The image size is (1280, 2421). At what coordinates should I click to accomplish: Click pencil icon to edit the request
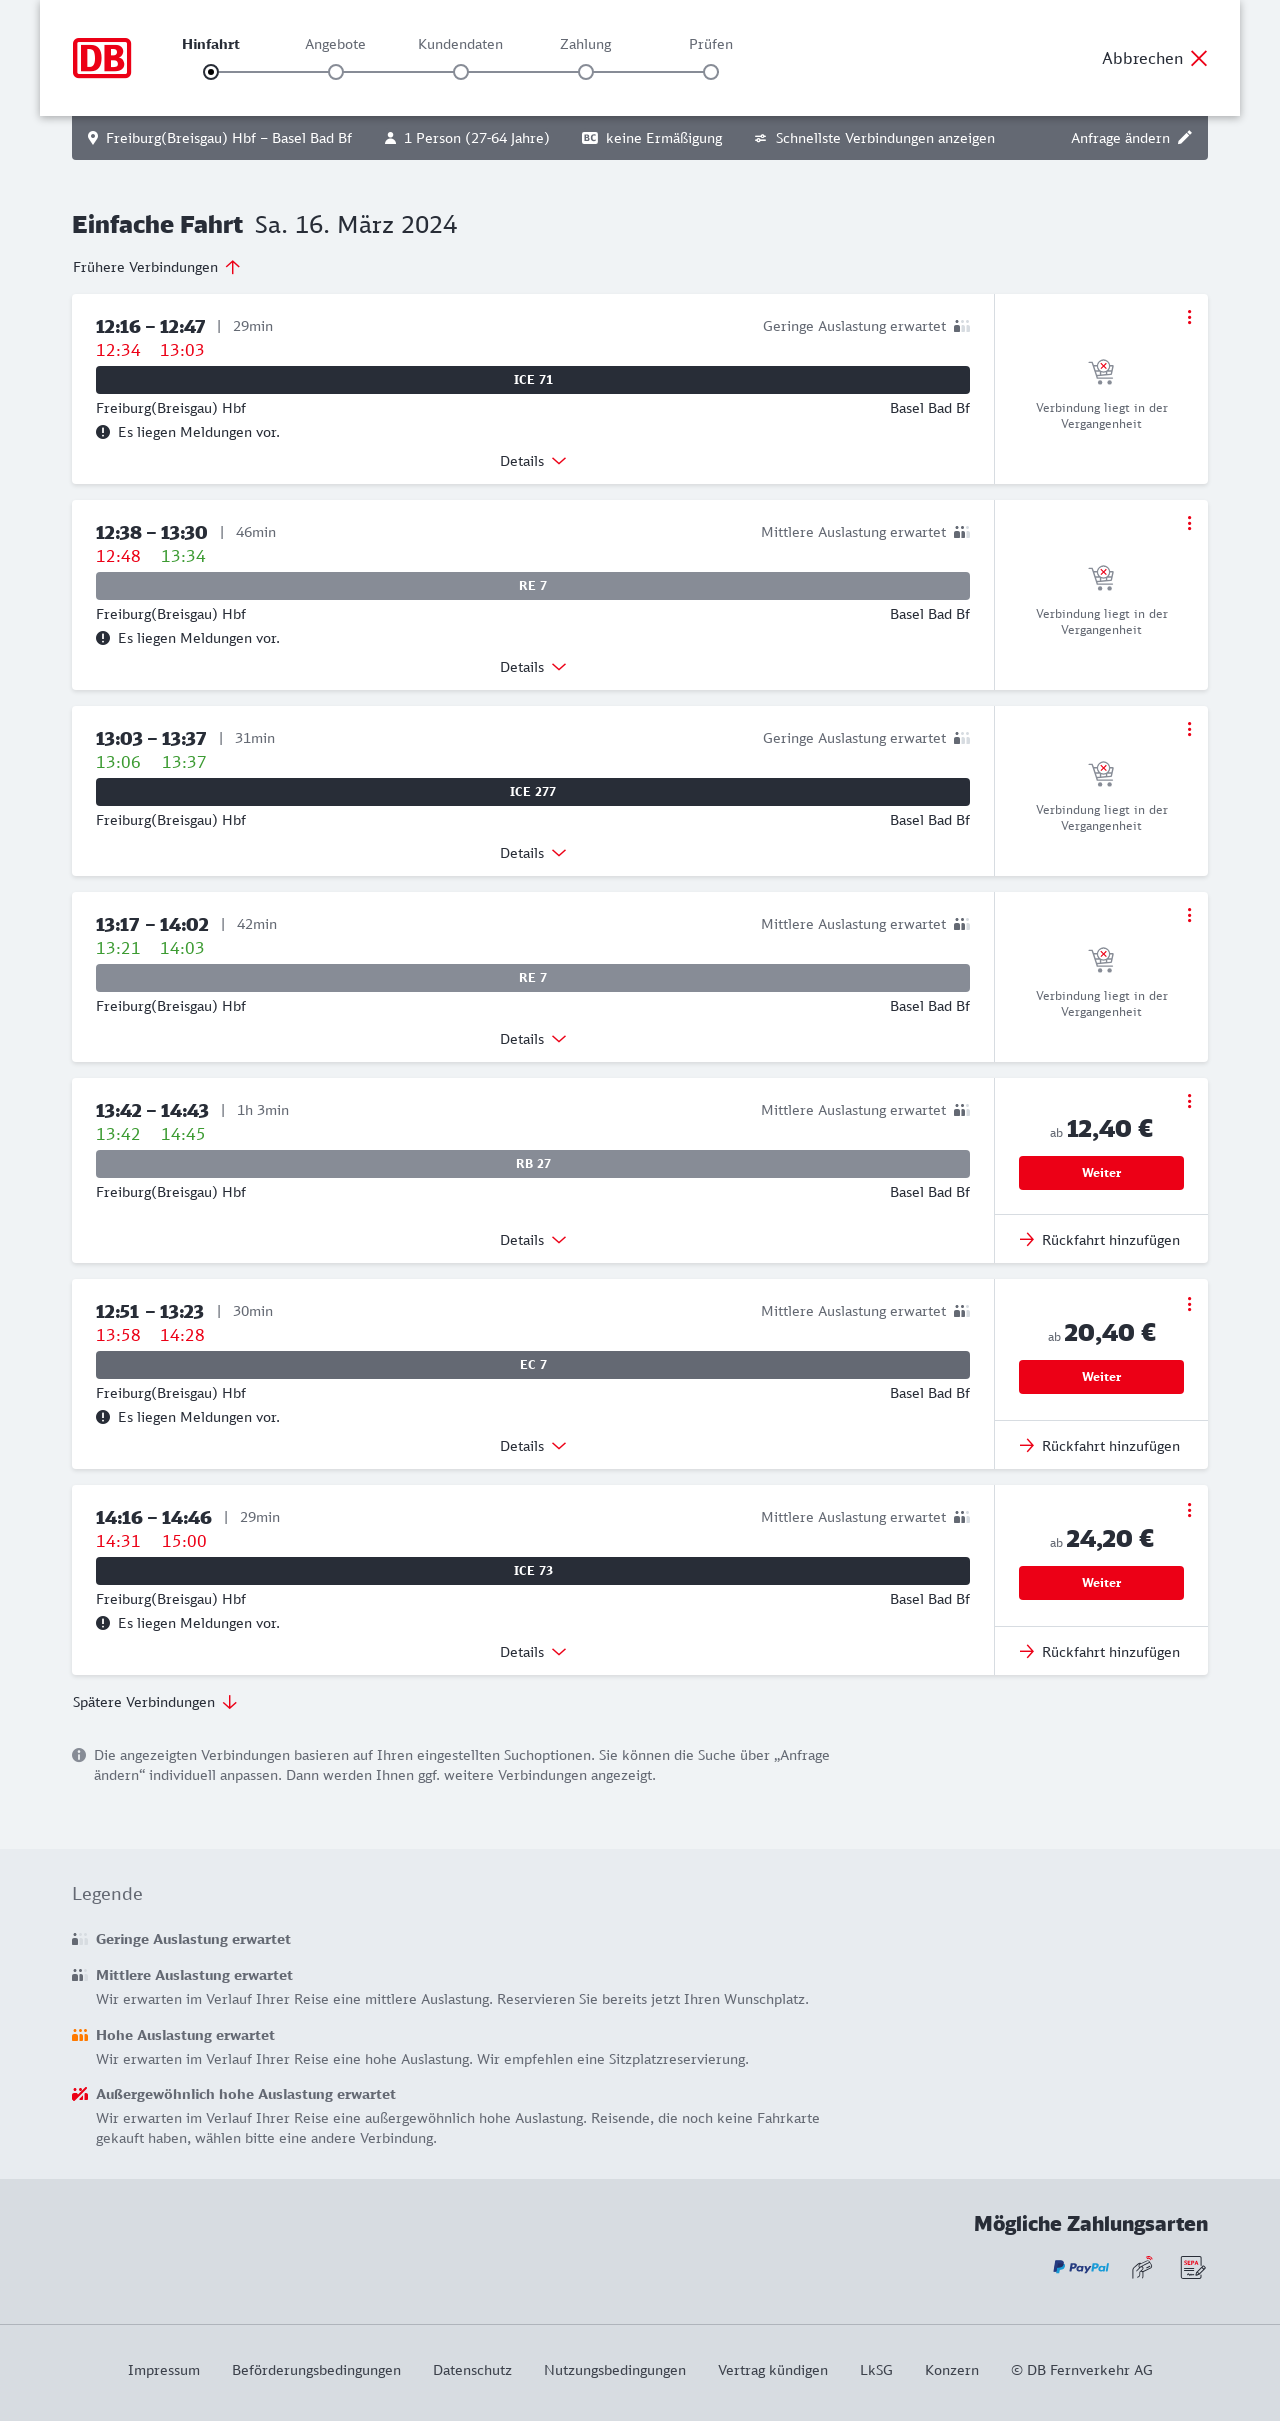click(1185, 138)
